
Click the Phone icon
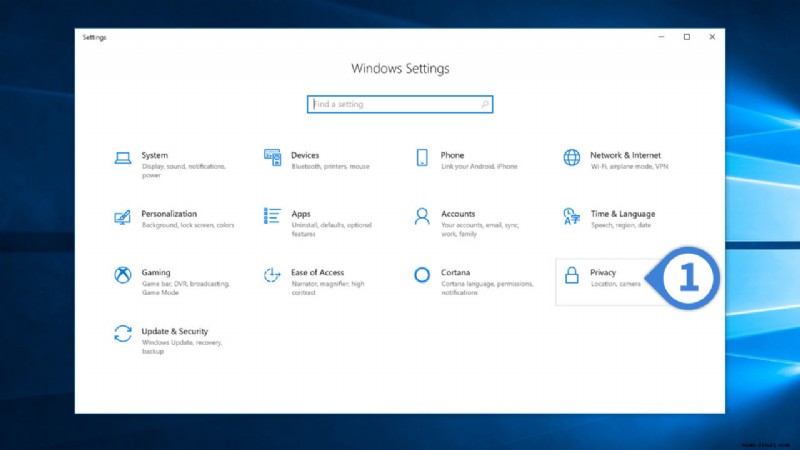422,158
